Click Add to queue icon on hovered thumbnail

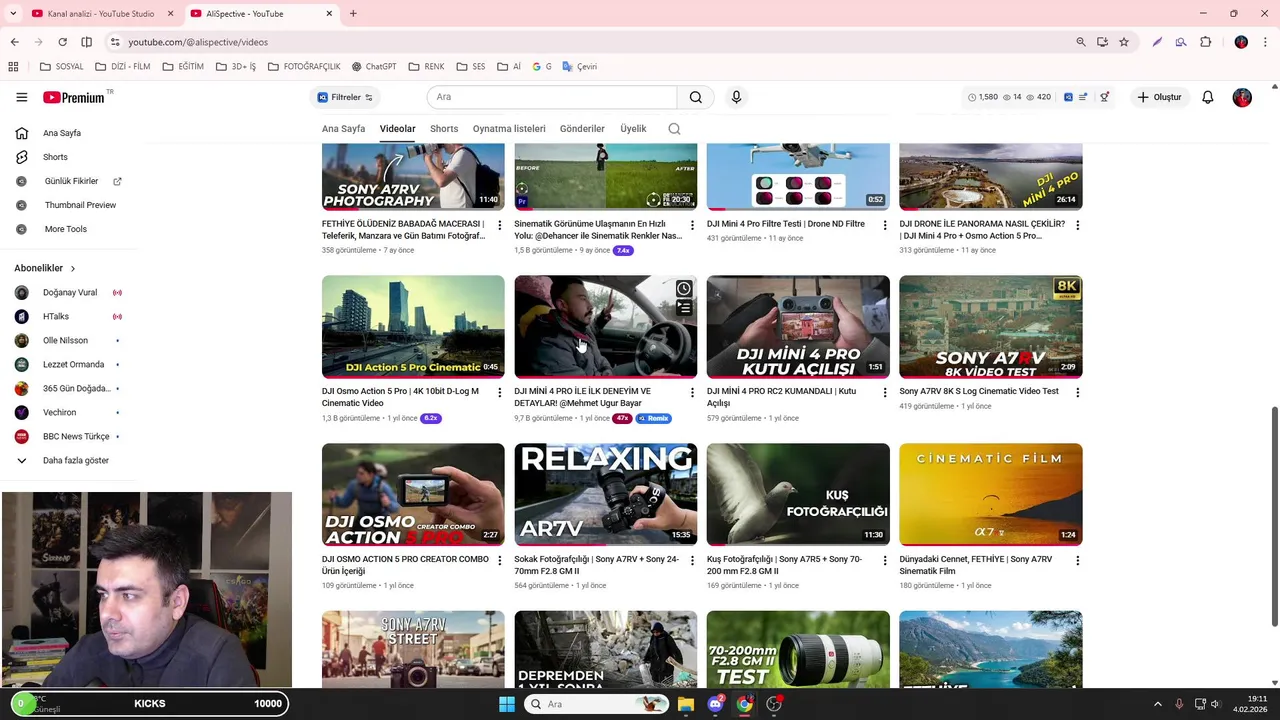[684, 308]
